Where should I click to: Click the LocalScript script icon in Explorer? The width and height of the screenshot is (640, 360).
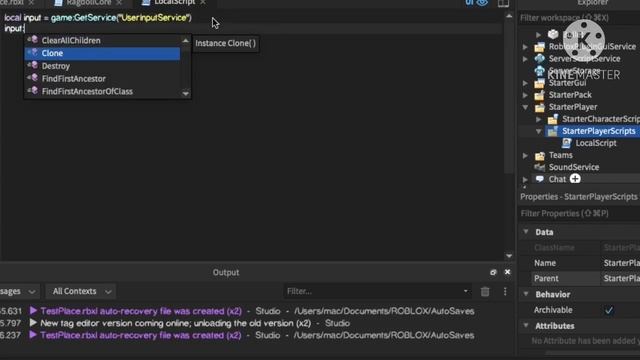(x=566, y=143)
